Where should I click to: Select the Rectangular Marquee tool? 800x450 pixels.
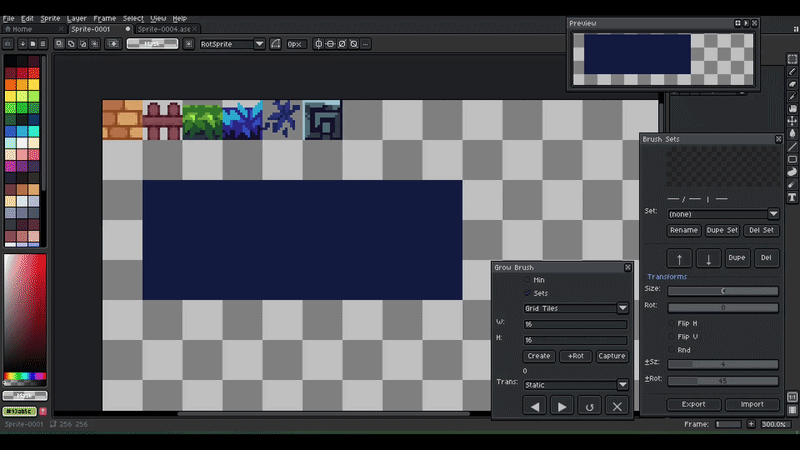[792, 59]
